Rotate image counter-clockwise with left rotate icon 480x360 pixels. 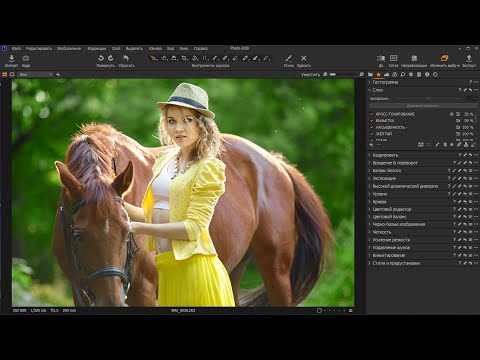pos(101,58)
